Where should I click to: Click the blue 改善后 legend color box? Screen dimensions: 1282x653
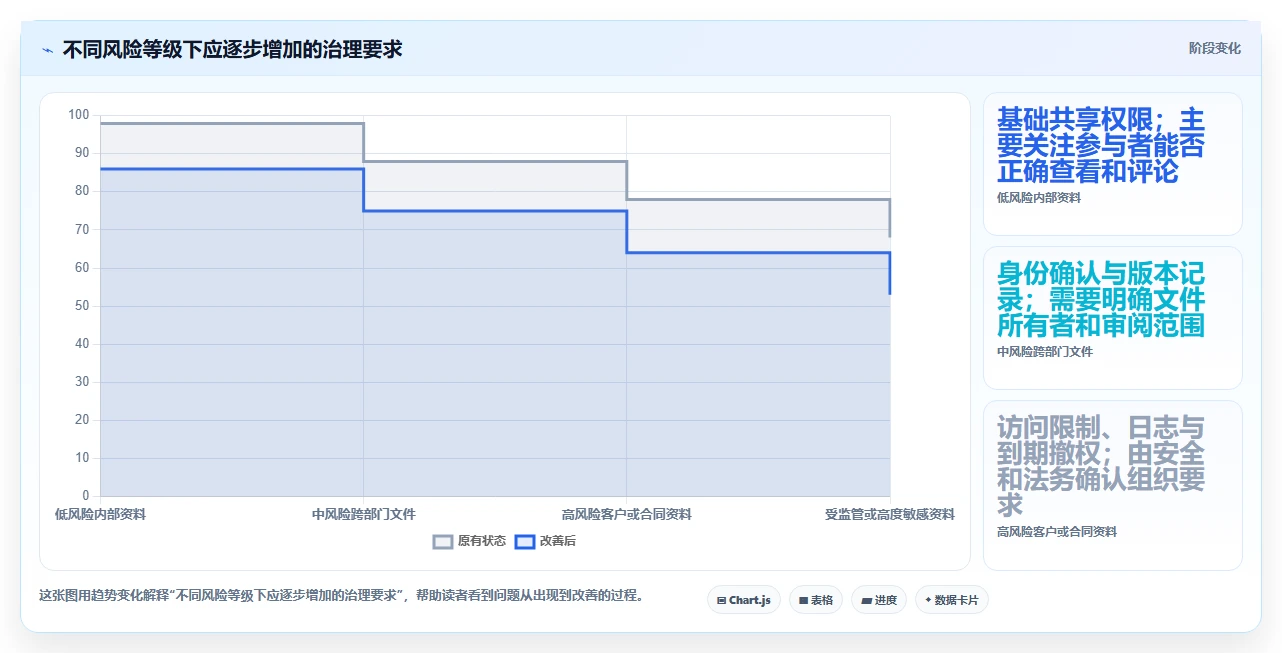[525, 541]
